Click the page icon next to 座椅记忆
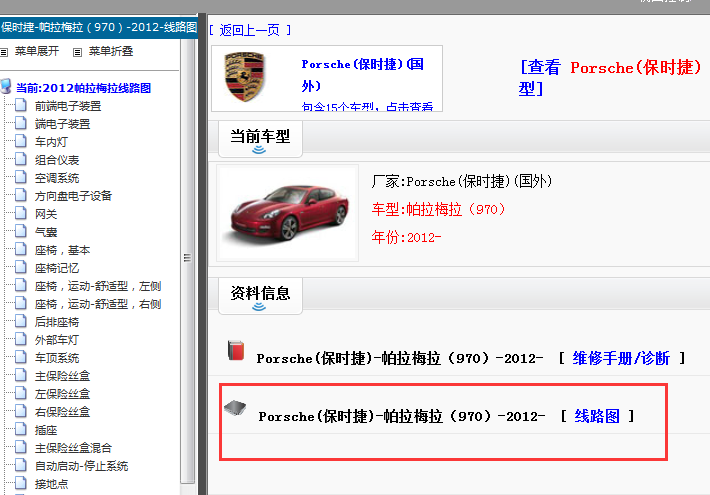This screenshot has width=710, height=495. tap(20, 267)
